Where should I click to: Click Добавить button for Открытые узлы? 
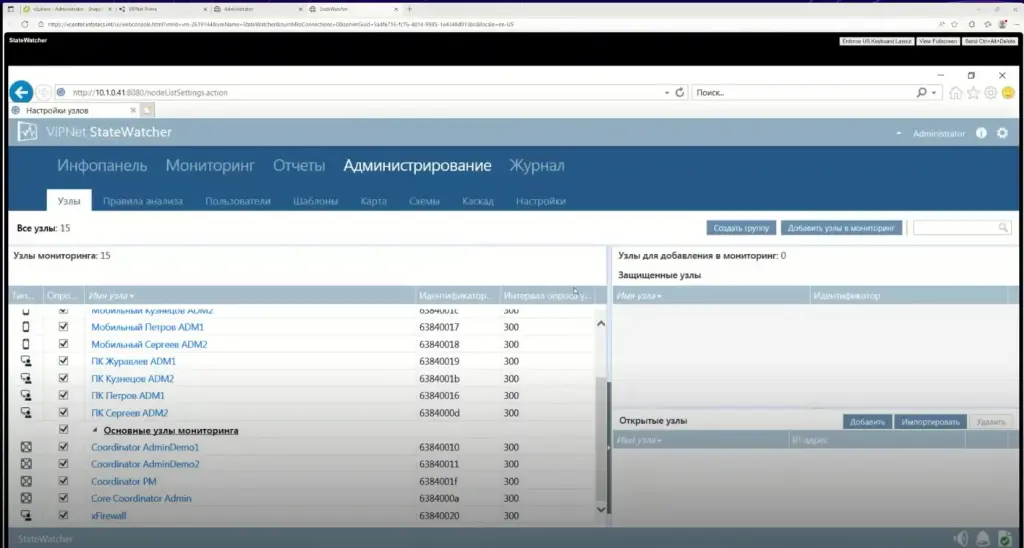pos(867,422)
